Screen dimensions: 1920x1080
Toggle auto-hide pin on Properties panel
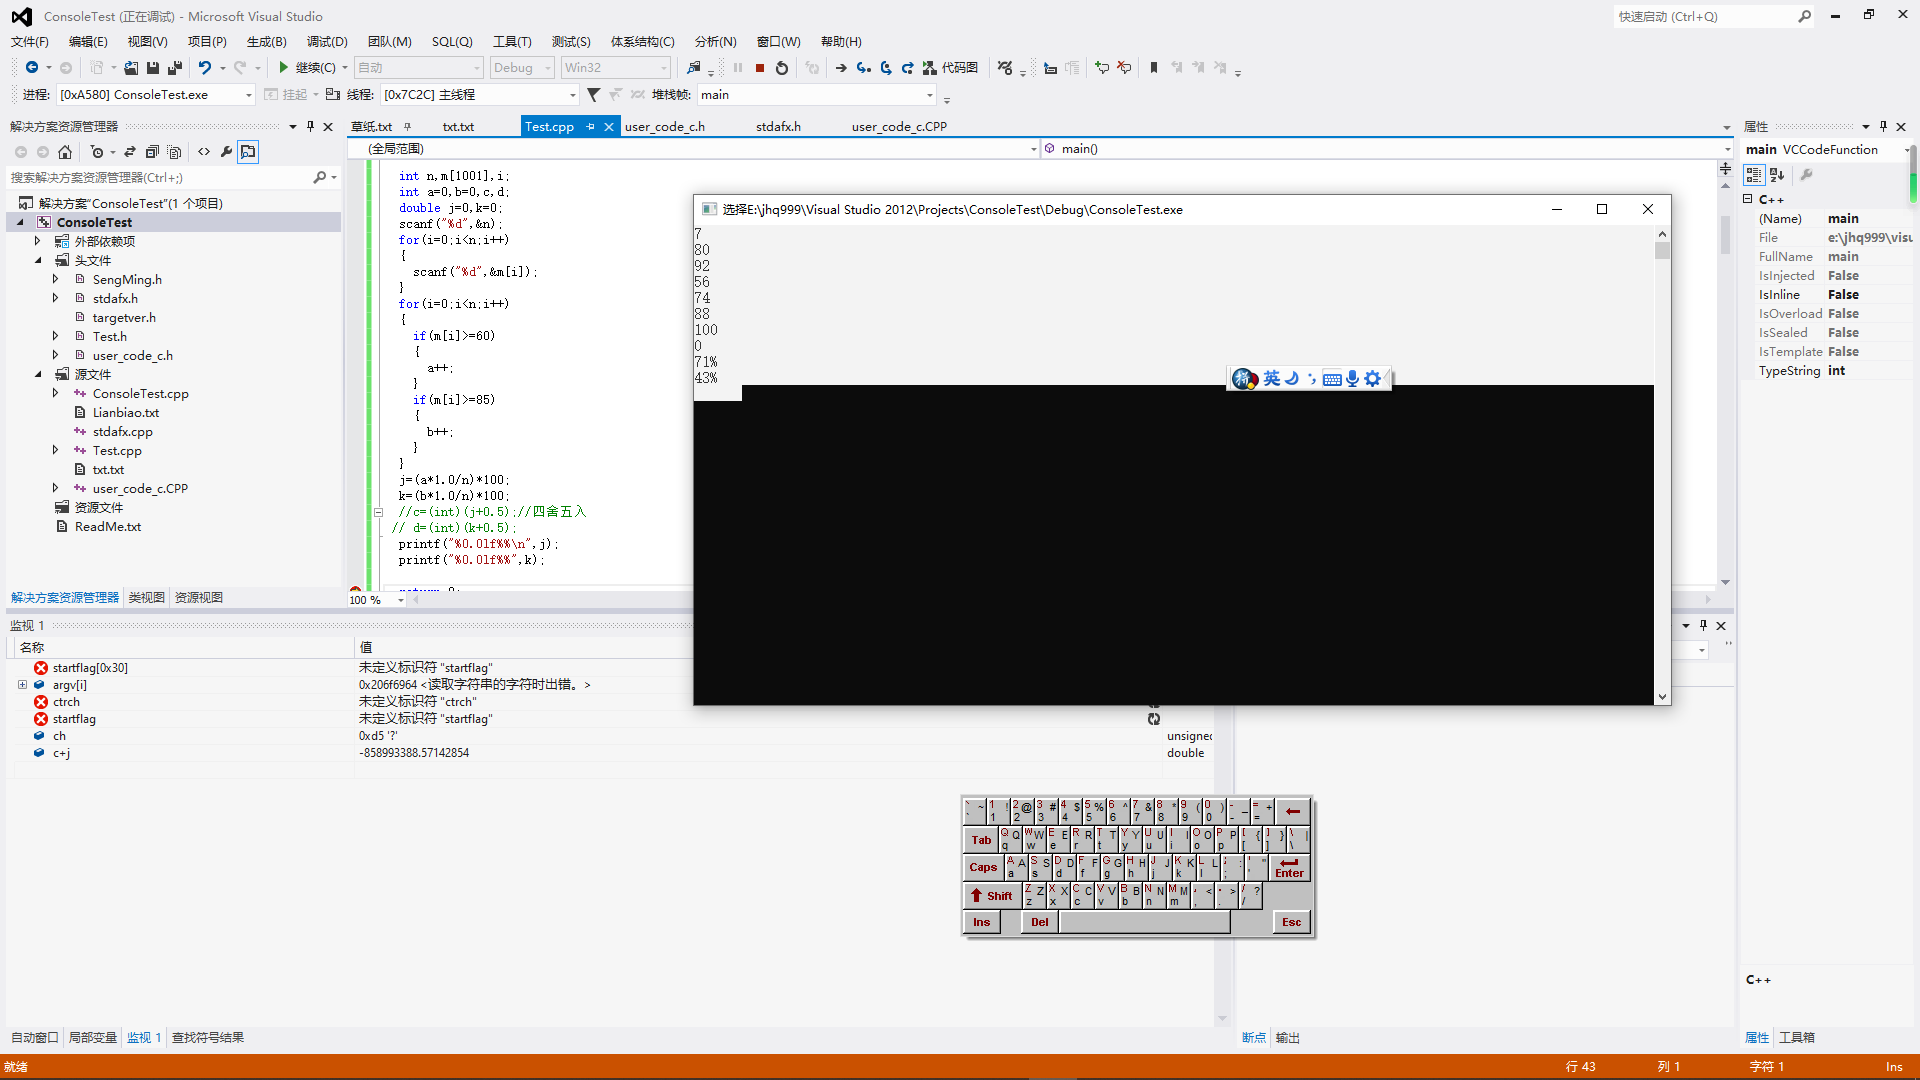1883,126
